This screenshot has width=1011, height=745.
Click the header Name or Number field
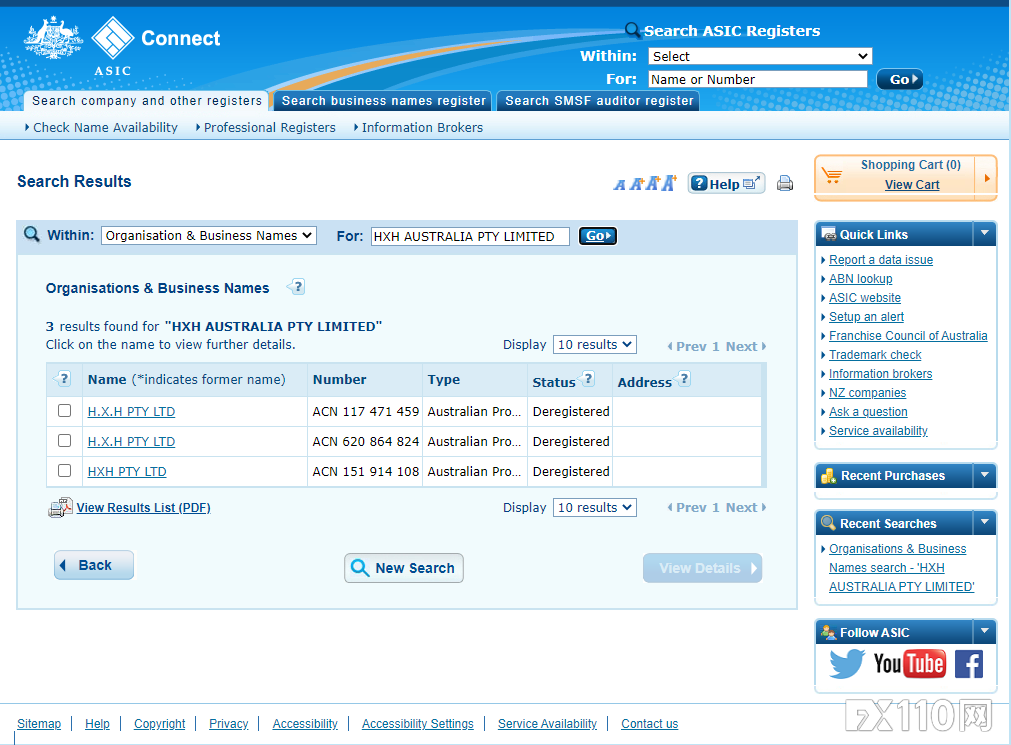tap(757, 79)
